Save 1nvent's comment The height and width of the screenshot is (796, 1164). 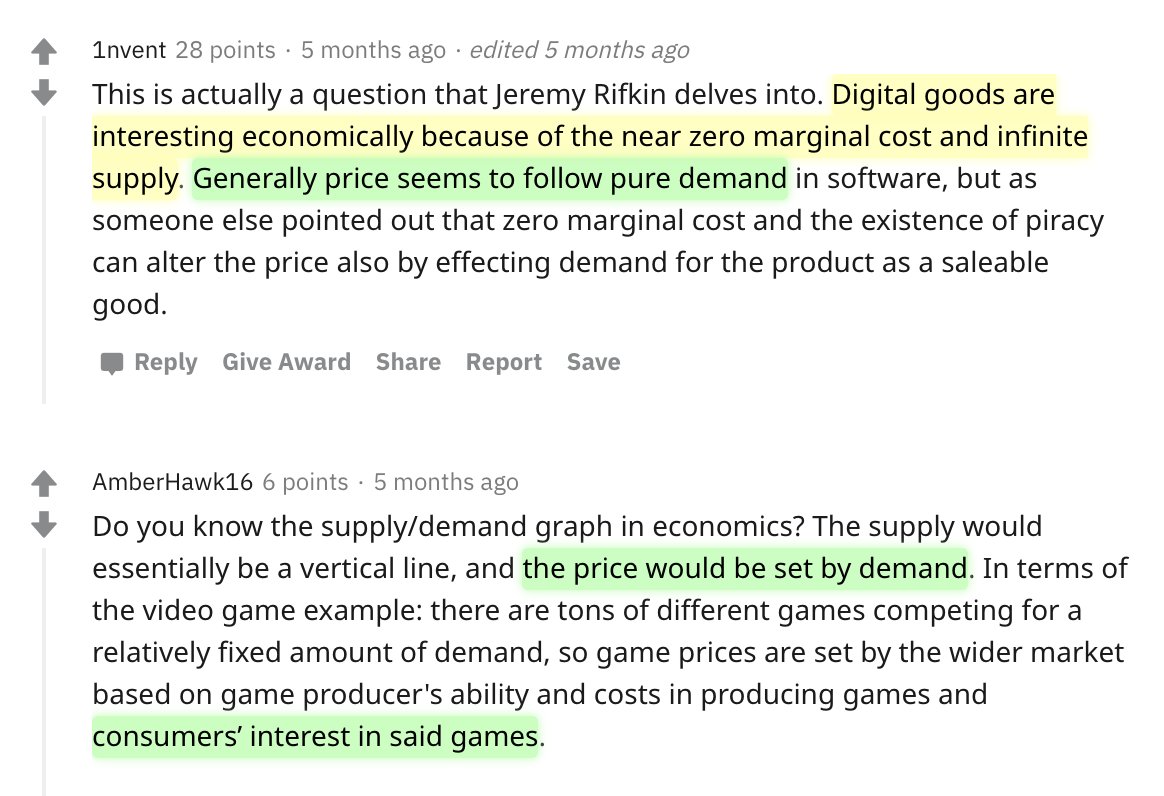[593, 362]
